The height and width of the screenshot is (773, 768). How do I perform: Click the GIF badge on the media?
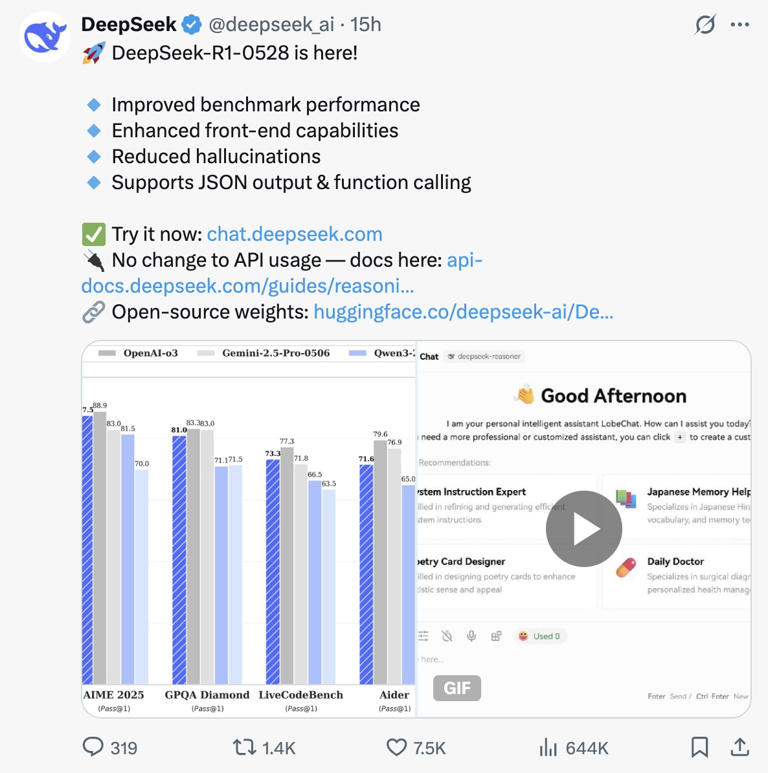click(457, 688)
